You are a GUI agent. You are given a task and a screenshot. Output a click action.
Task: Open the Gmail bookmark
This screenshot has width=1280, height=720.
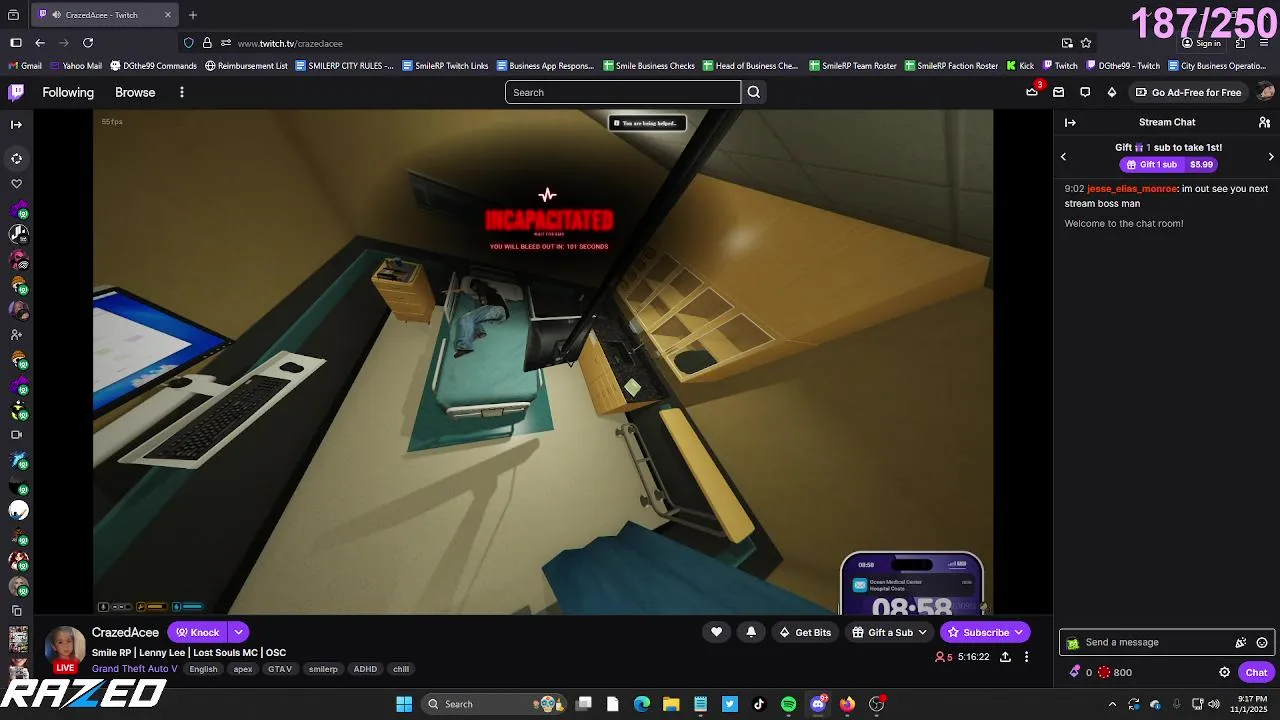pyautogui.click(x=25, y=66)
